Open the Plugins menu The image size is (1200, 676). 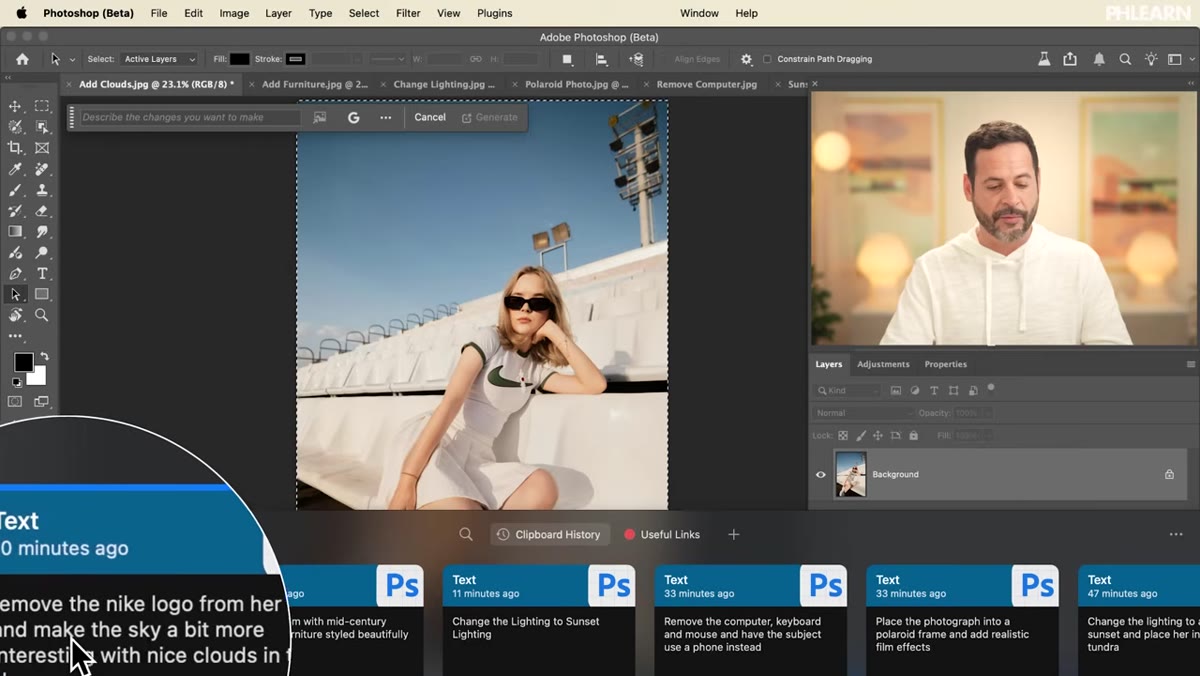[x=494, y=13]
